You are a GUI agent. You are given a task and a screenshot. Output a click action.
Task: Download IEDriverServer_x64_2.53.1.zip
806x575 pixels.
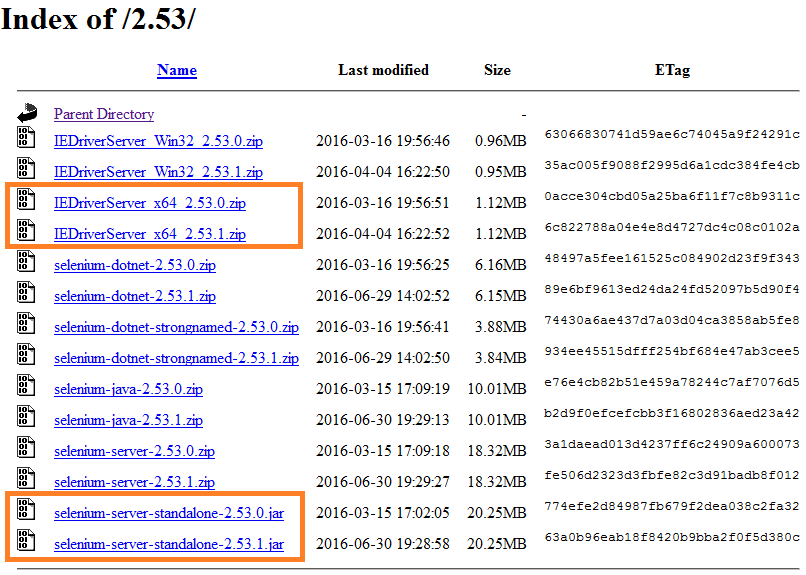(150, 234)
